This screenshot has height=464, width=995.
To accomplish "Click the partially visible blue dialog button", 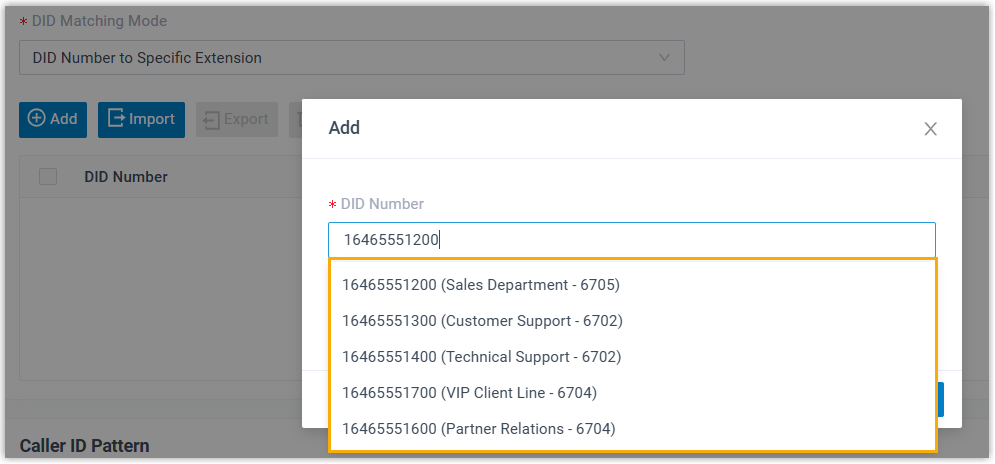I will coord(940,398).
